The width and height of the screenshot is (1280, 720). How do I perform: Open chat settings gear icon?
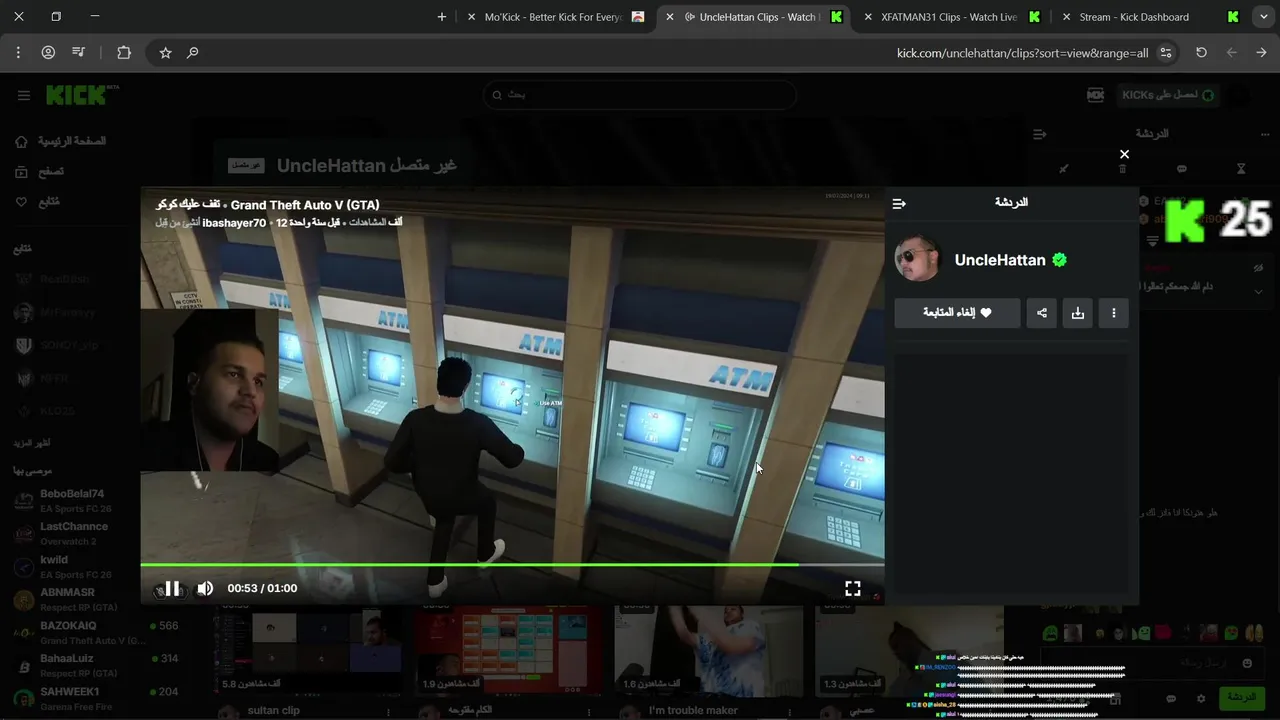(1201, 698)
